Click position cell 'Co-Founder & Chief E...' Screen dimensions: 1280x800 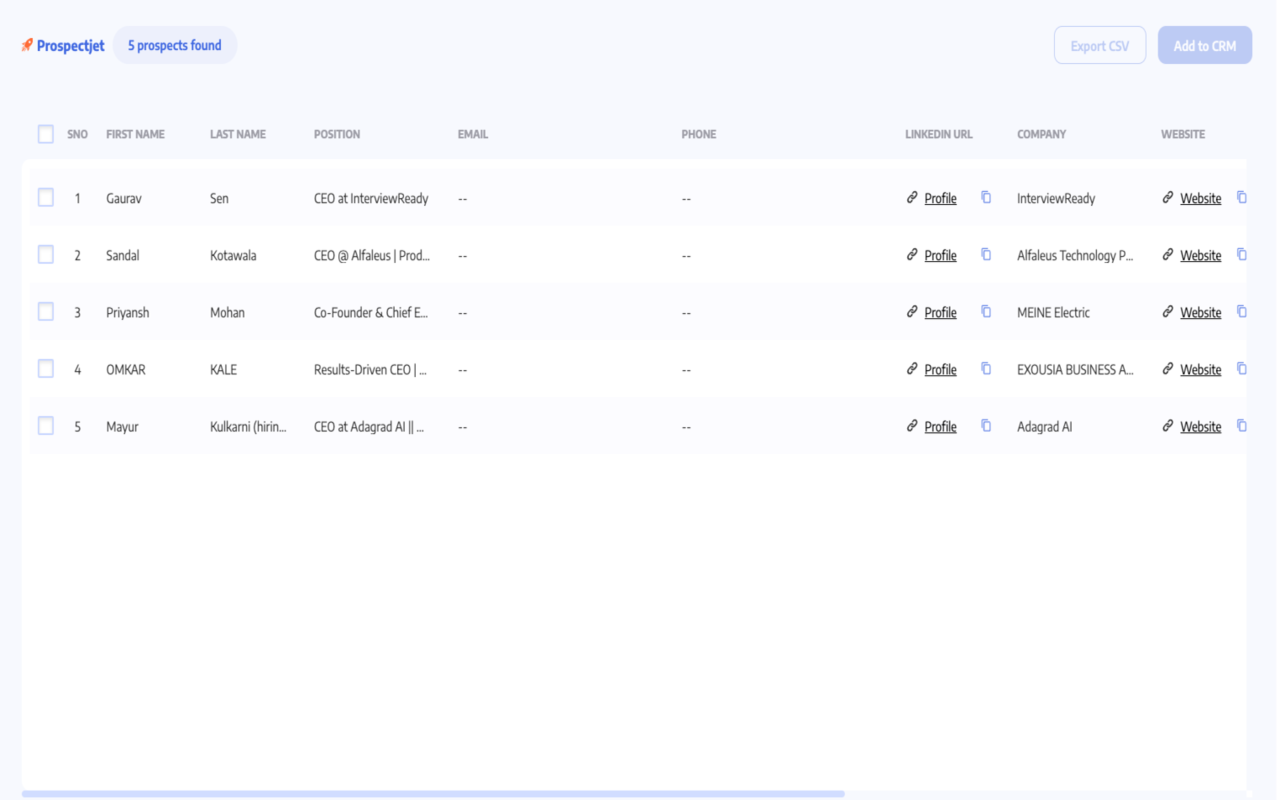coord(371,312)
